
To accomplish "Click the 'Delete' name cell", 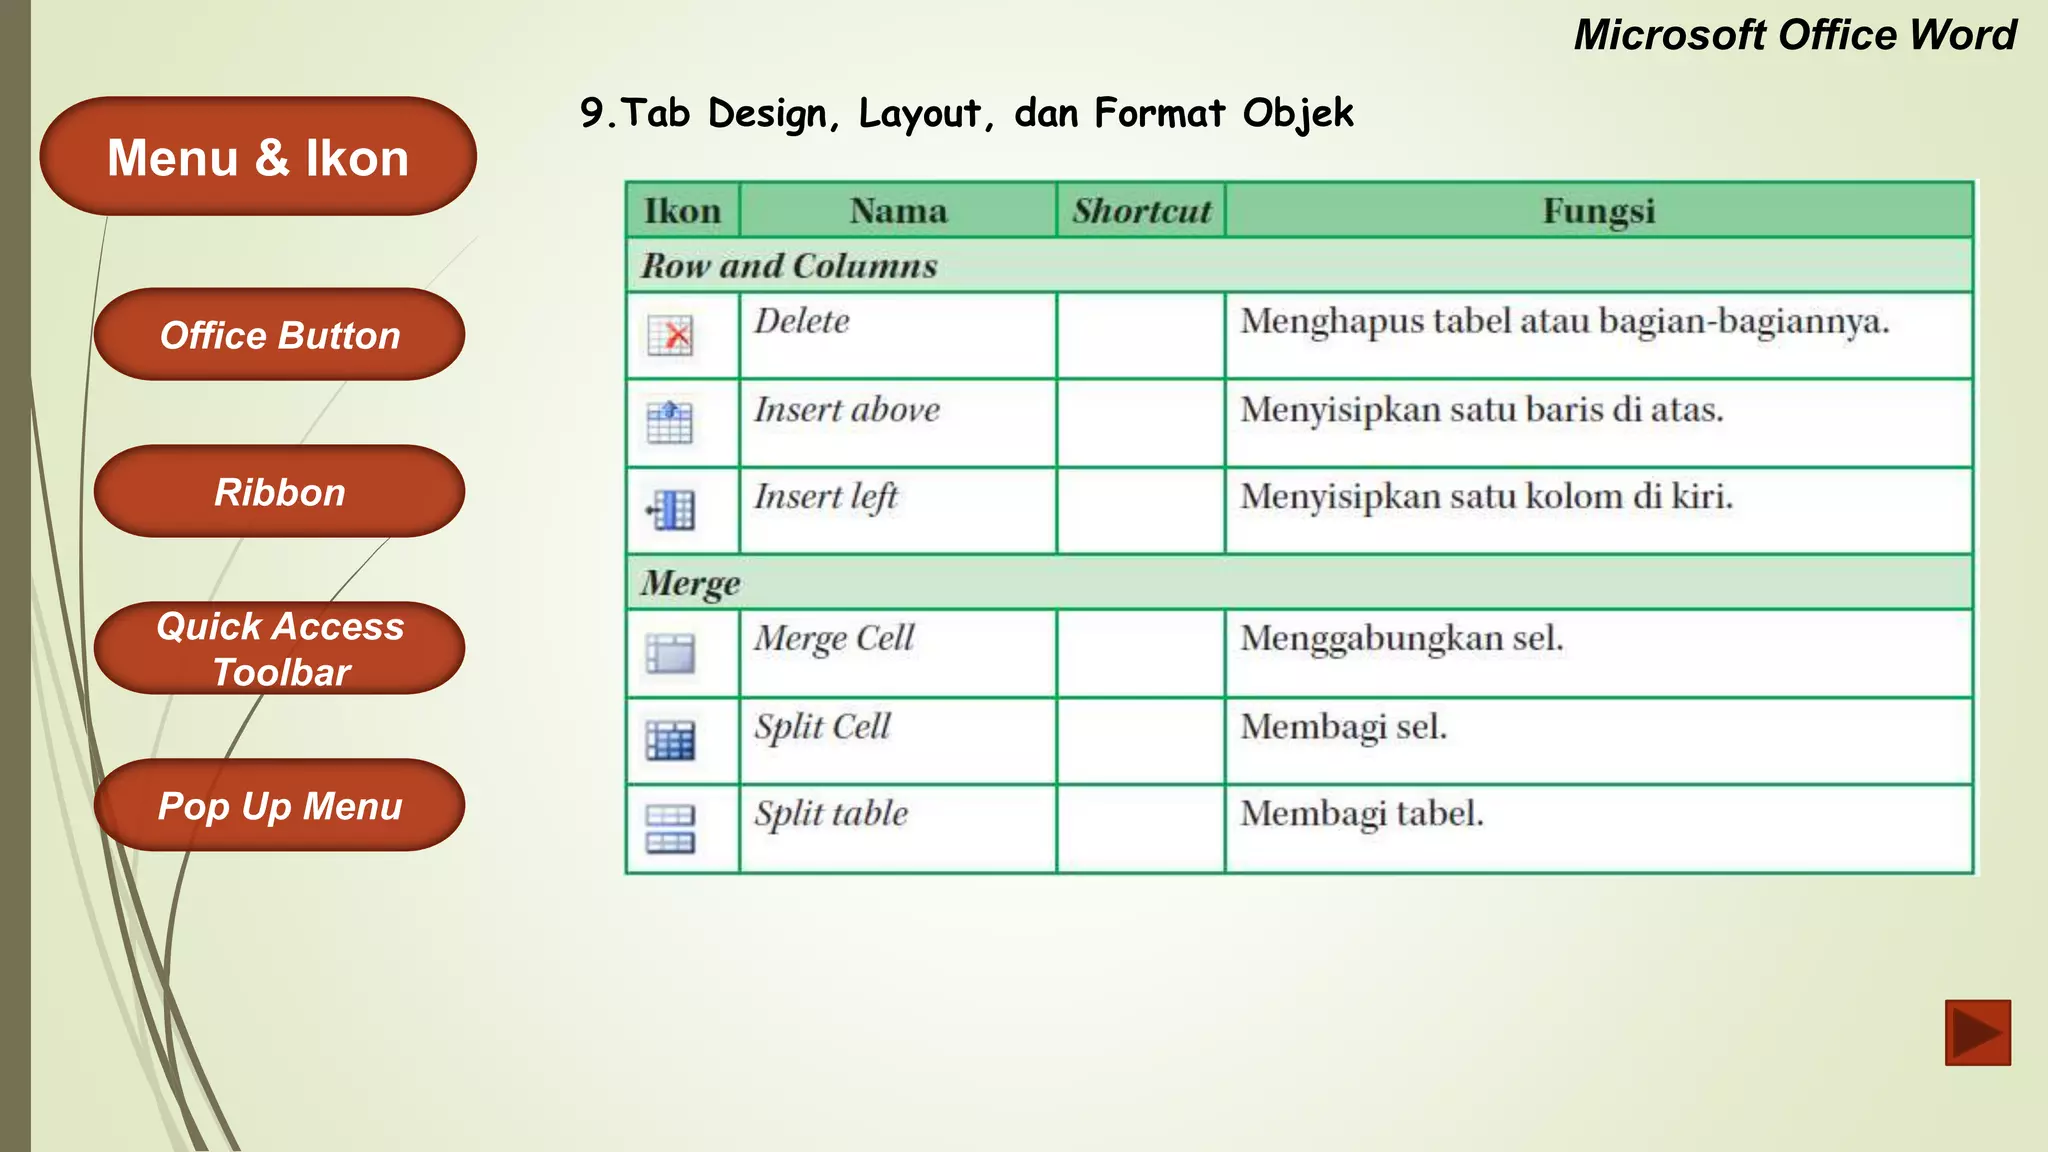I will [x=898, y=335].
